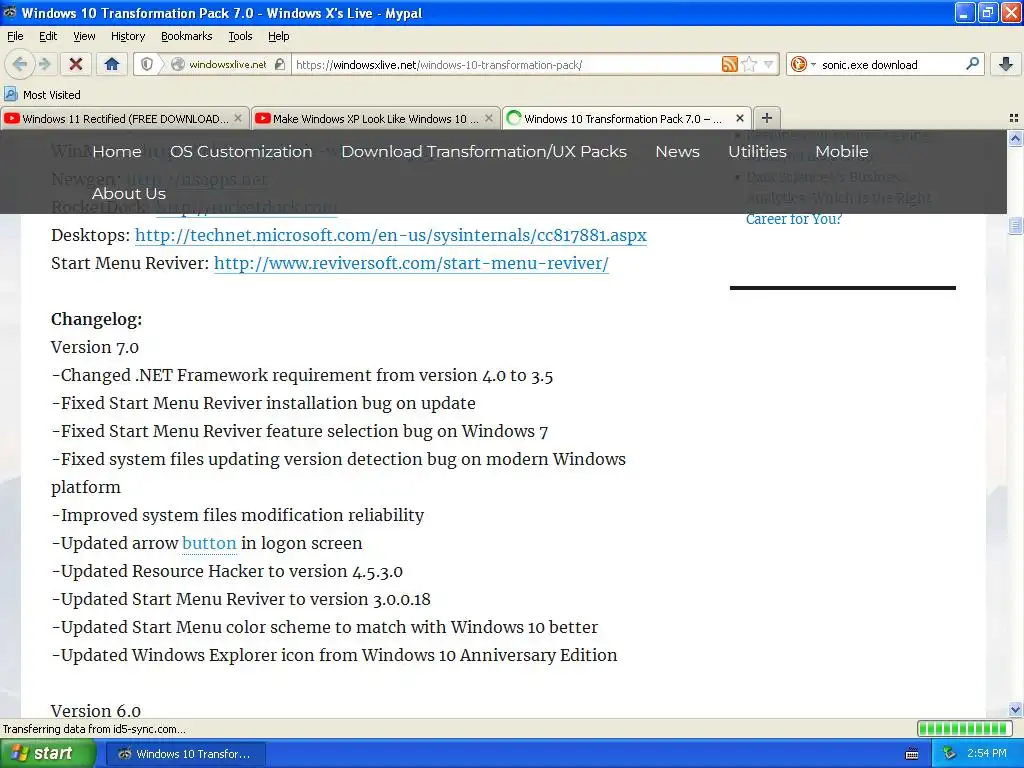
Task: Click 'Updated Resource Hacker to version 4.5.3.0' line
Action: pos(227,571)
